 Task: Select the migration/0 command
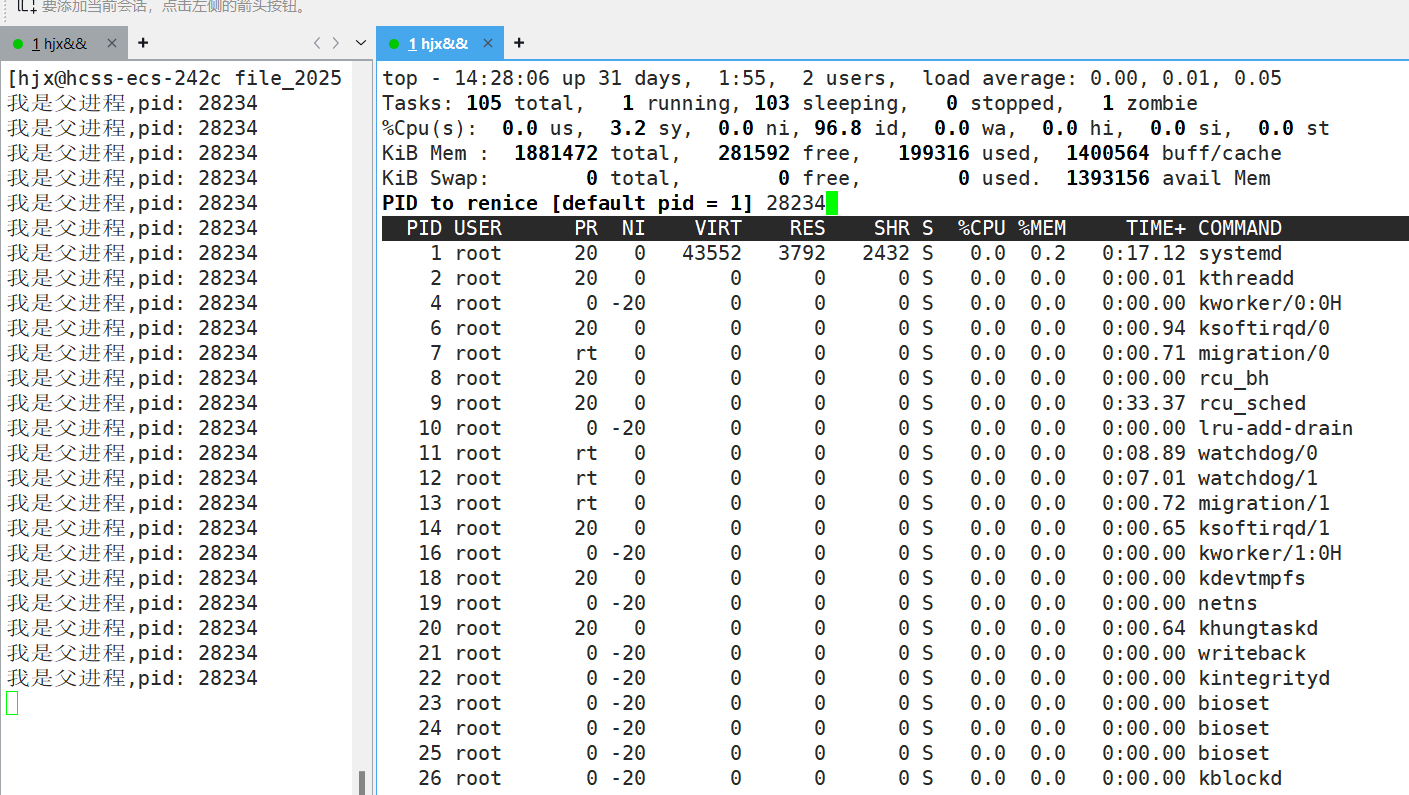click(1264, 353)
